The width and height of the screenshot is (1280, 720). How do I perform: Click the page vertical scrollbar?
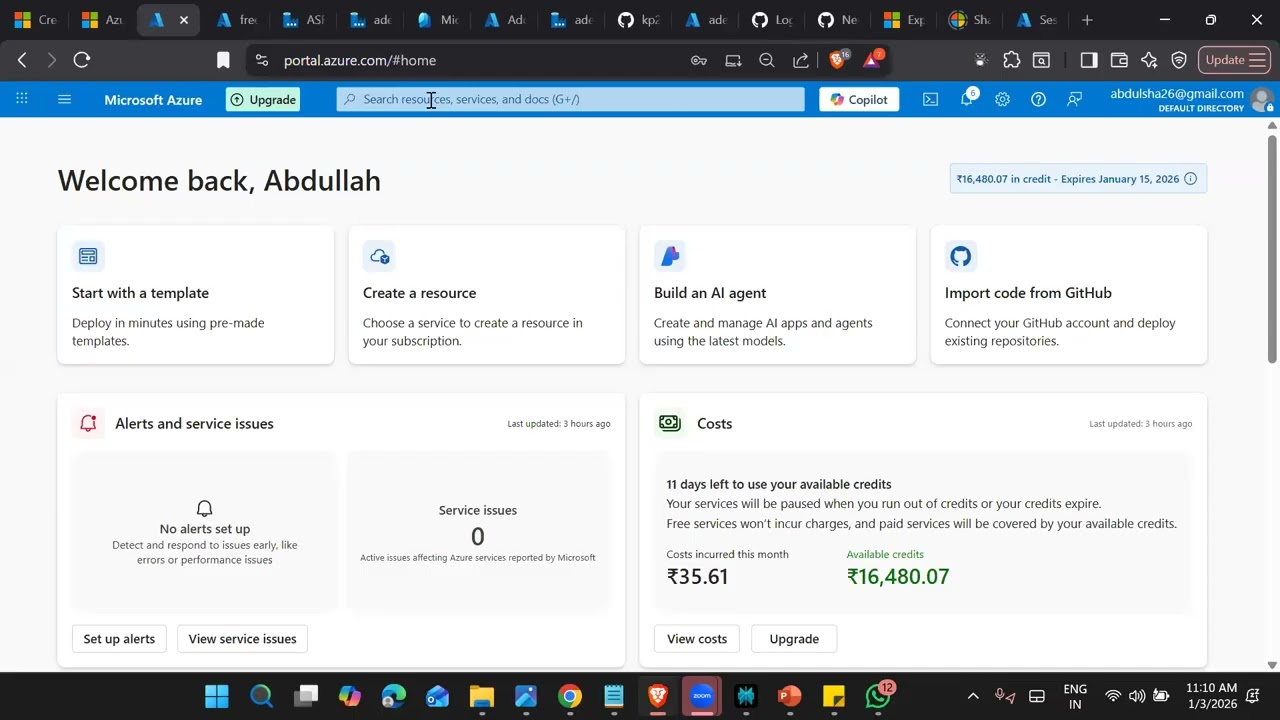(1272, 250)
